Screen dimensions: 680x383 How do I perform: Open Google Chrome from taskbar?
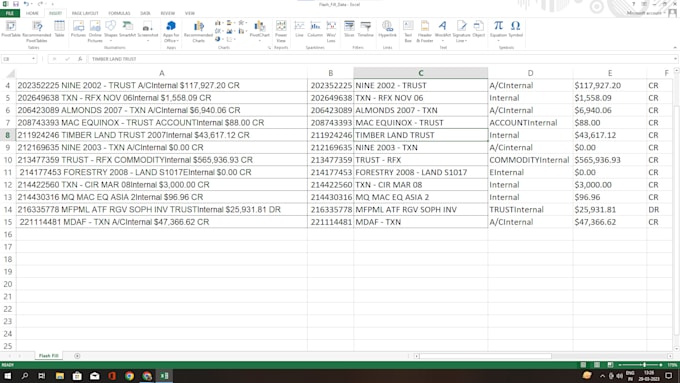click(129, 376)
